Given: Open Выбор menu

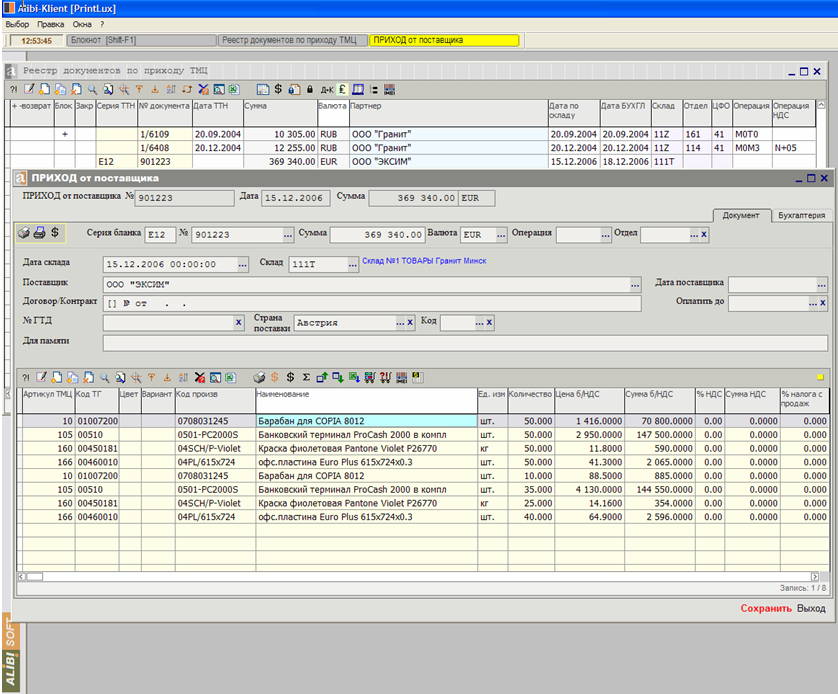Looking at the screenshot, I should (17, 24).
